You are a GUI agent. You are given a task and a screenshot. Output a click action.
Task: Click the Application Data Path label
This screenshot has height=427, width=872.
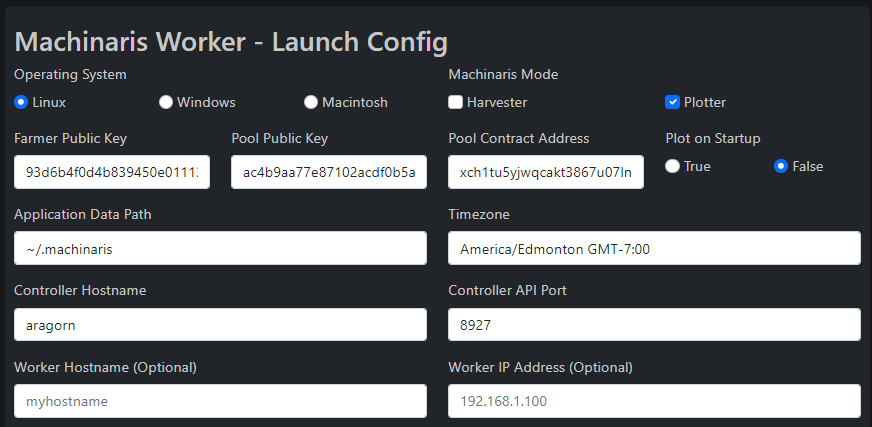click(83, 215)
